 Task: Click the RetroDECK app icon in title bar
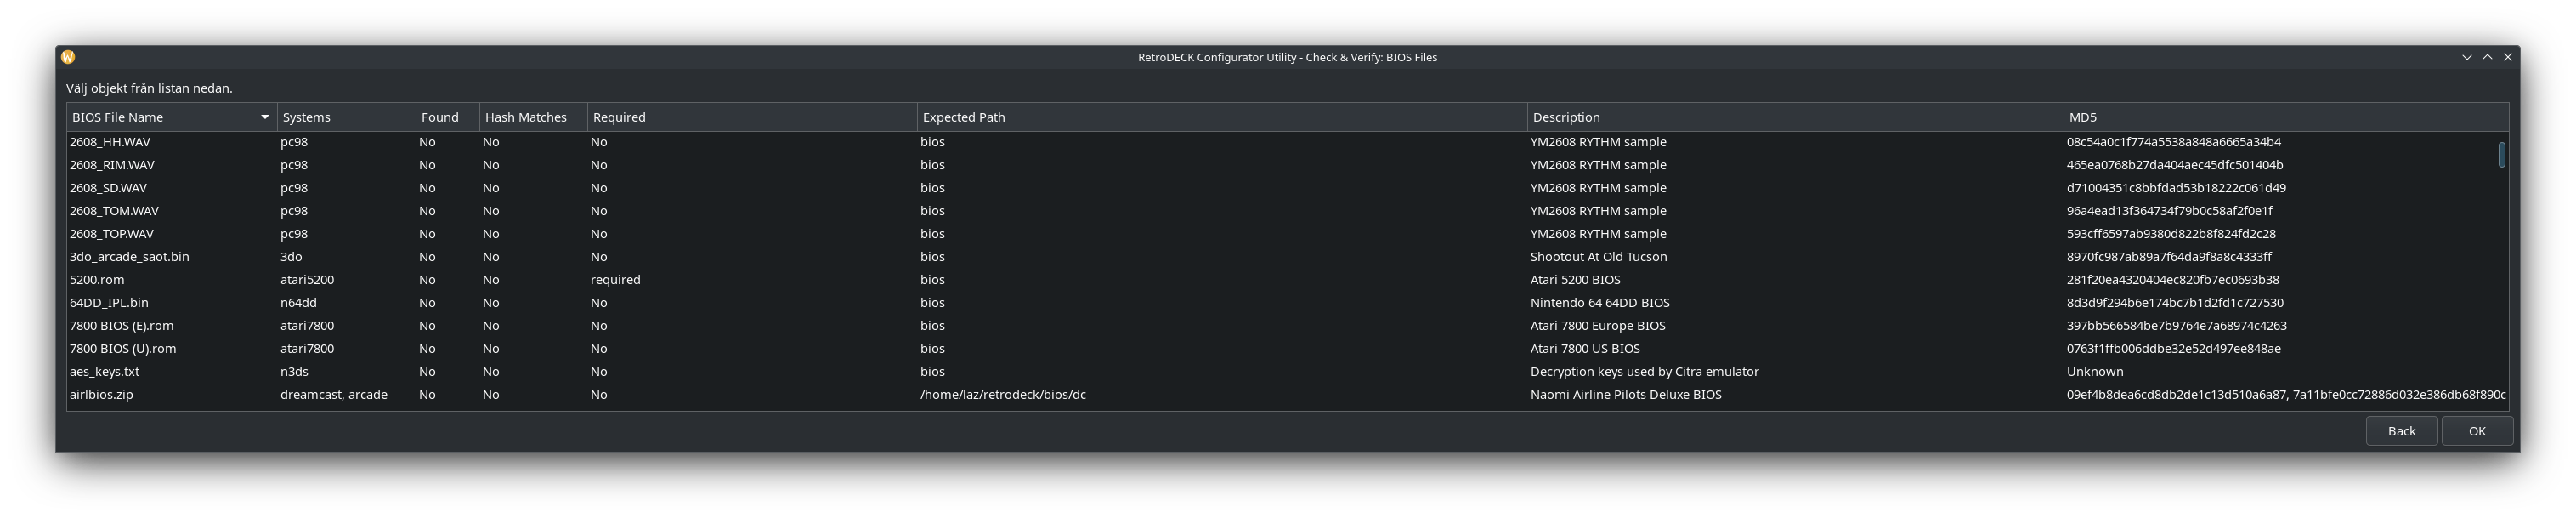pos(68,57)
